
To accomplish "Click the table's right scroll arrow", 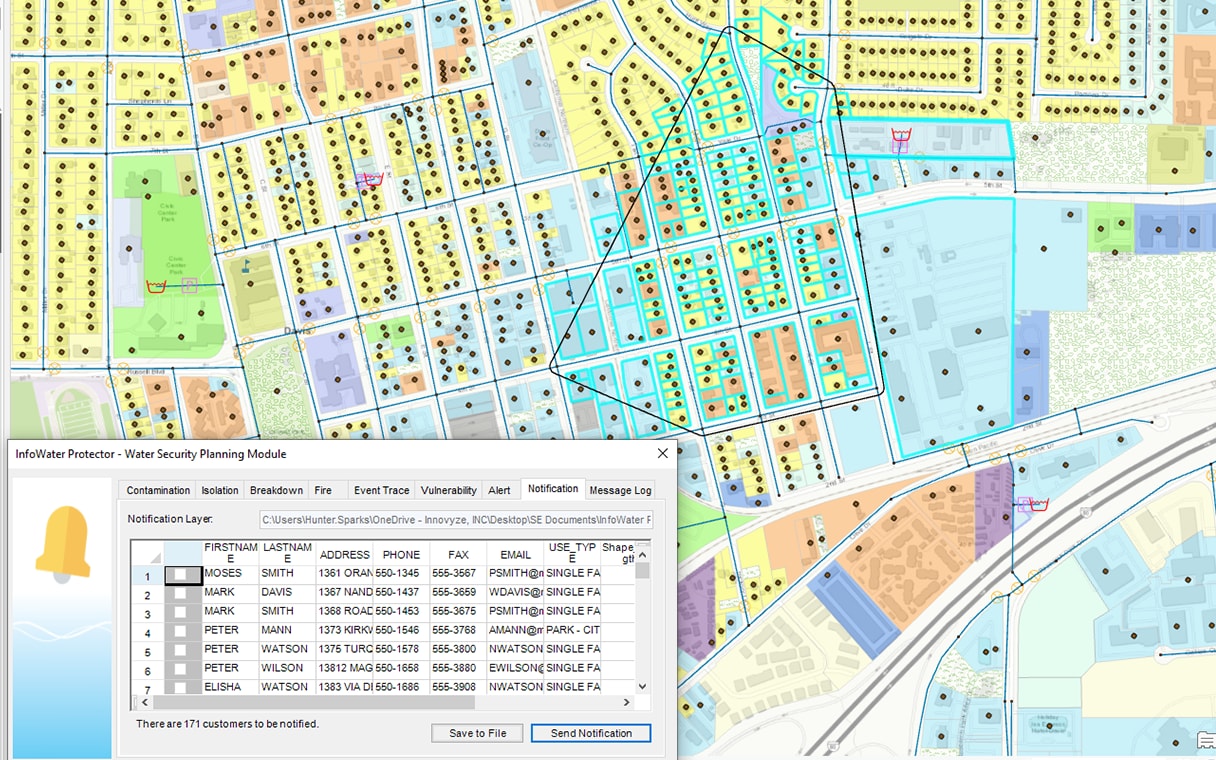I will (627, 703).
